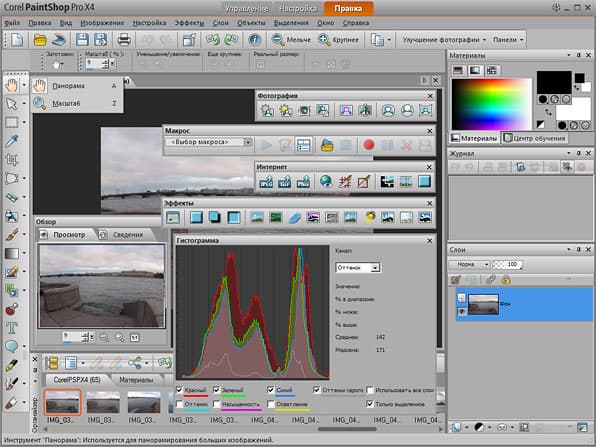Switch to the Настройка workspace tab
The image size is (596, 447).
point(298,8)
